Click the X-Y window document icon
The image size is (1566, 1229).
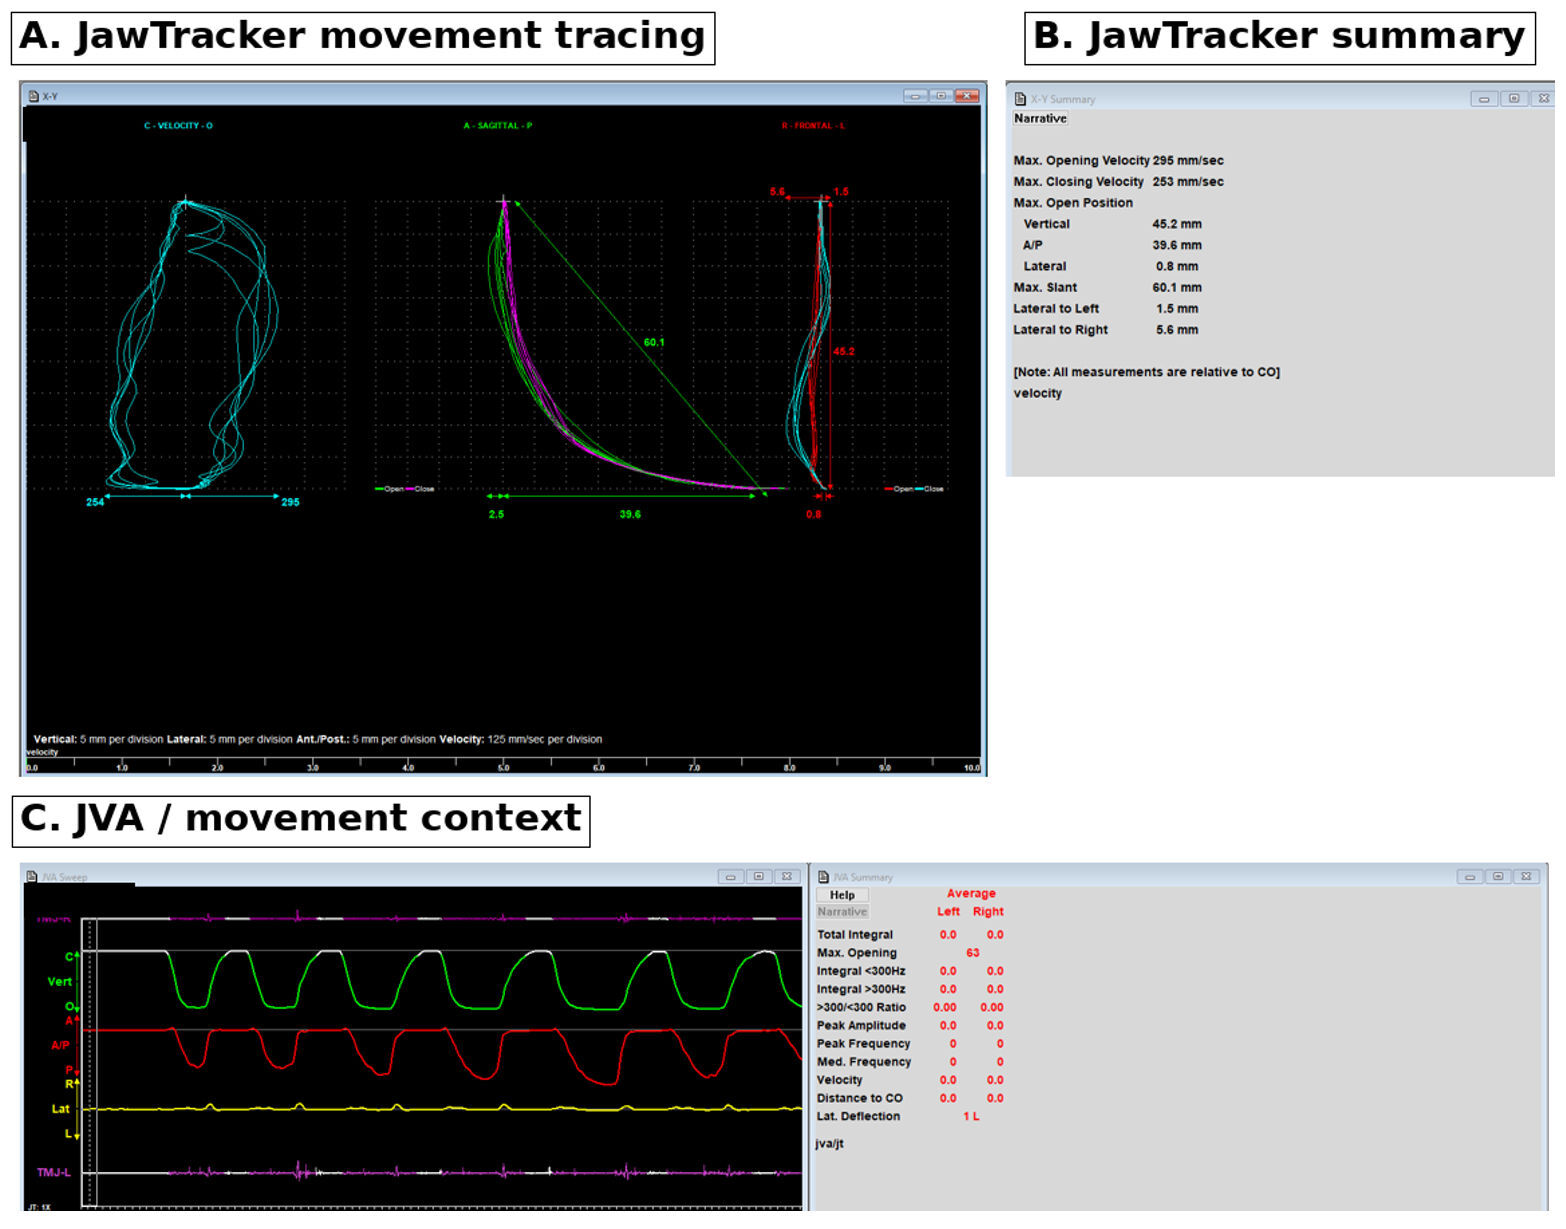tap(33, 96)
